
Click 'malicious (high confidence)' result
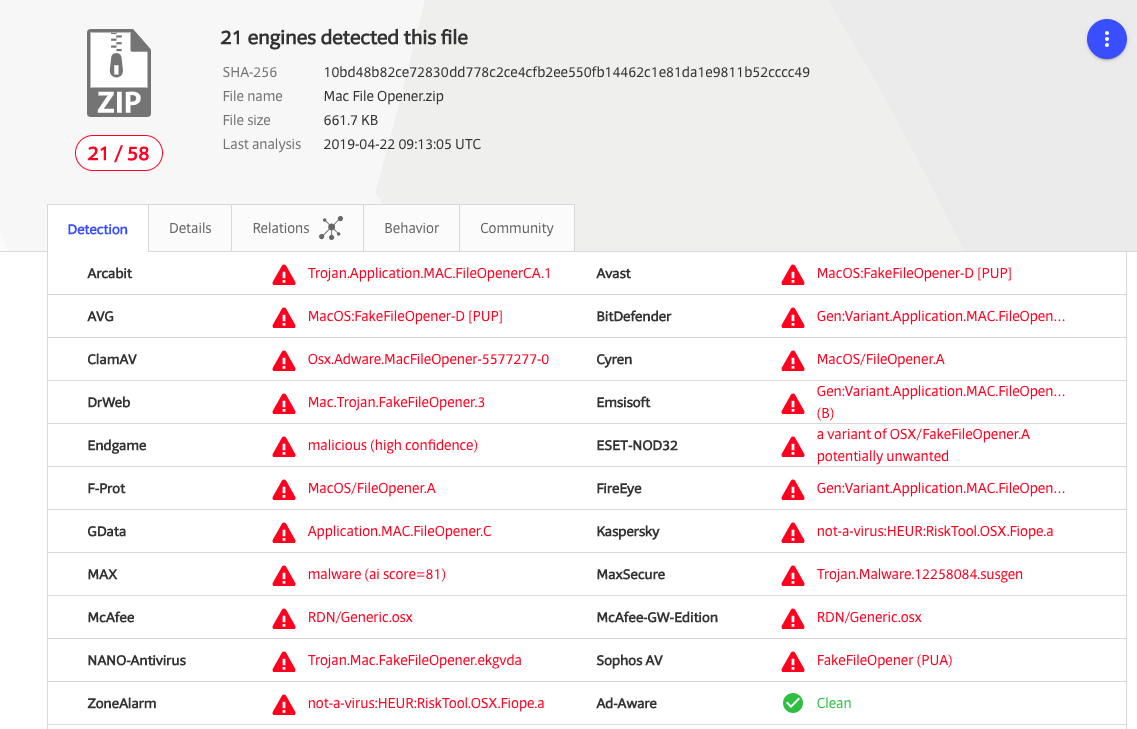tap(392, 445)
